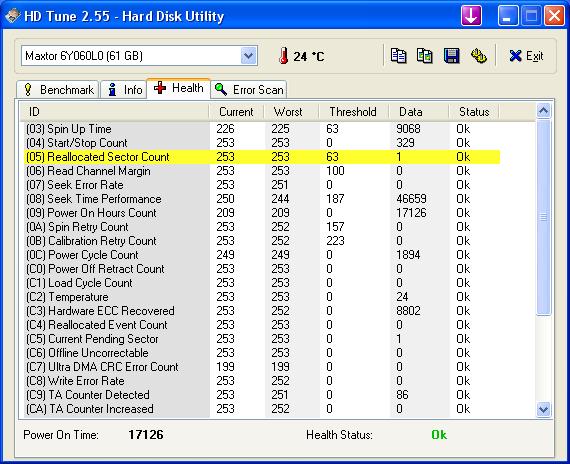Screen dimensions: 570x464
Task: Select the (C6) Offline Uncorrectable row
Action: click(x=262, y=353)
